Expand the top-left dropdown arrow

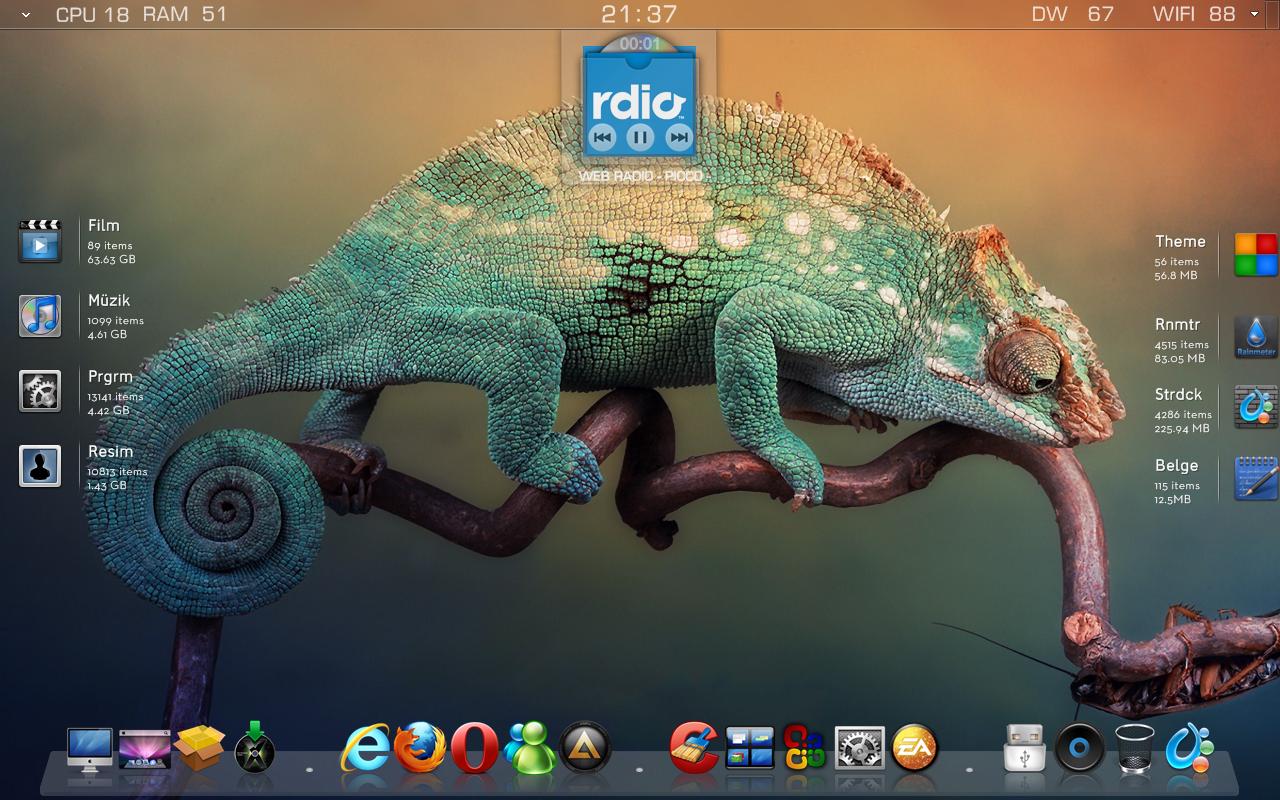25,15
